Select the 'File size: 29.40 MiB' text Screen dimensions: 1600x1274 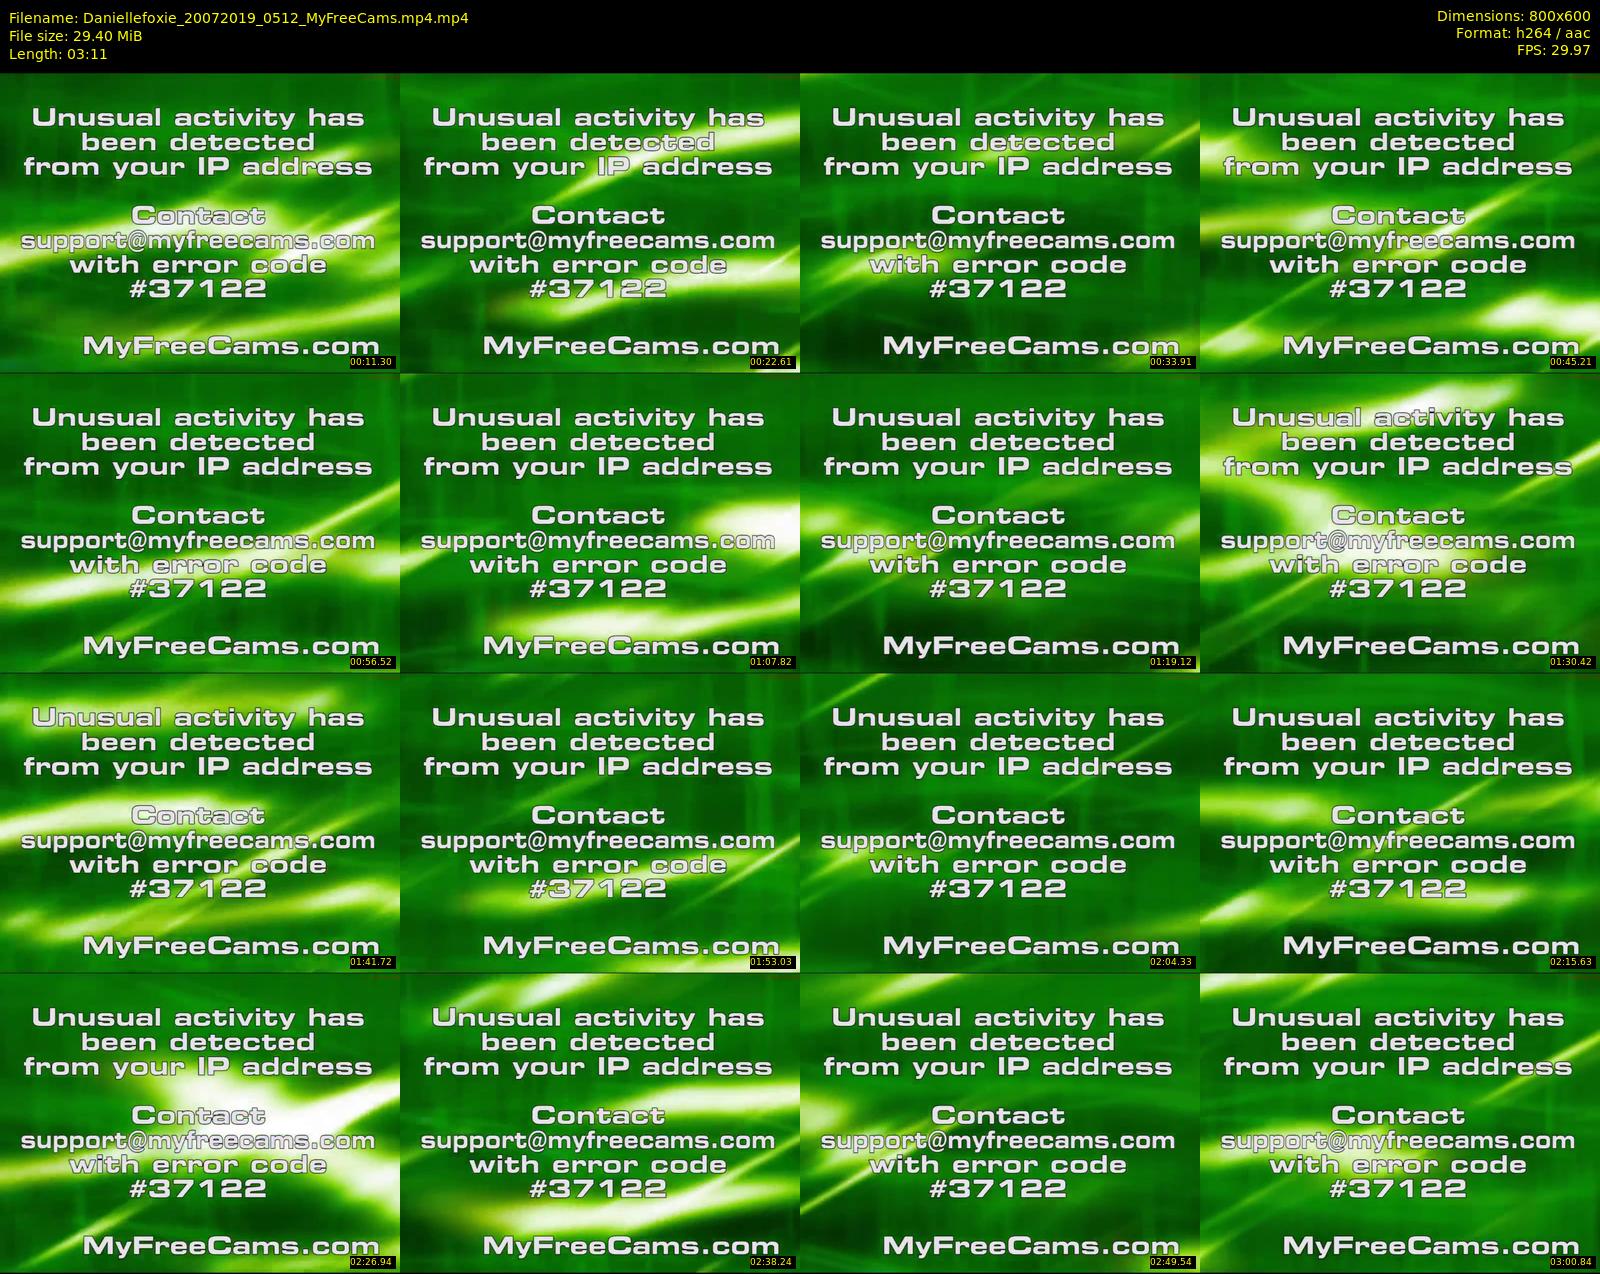coord(75,36)
